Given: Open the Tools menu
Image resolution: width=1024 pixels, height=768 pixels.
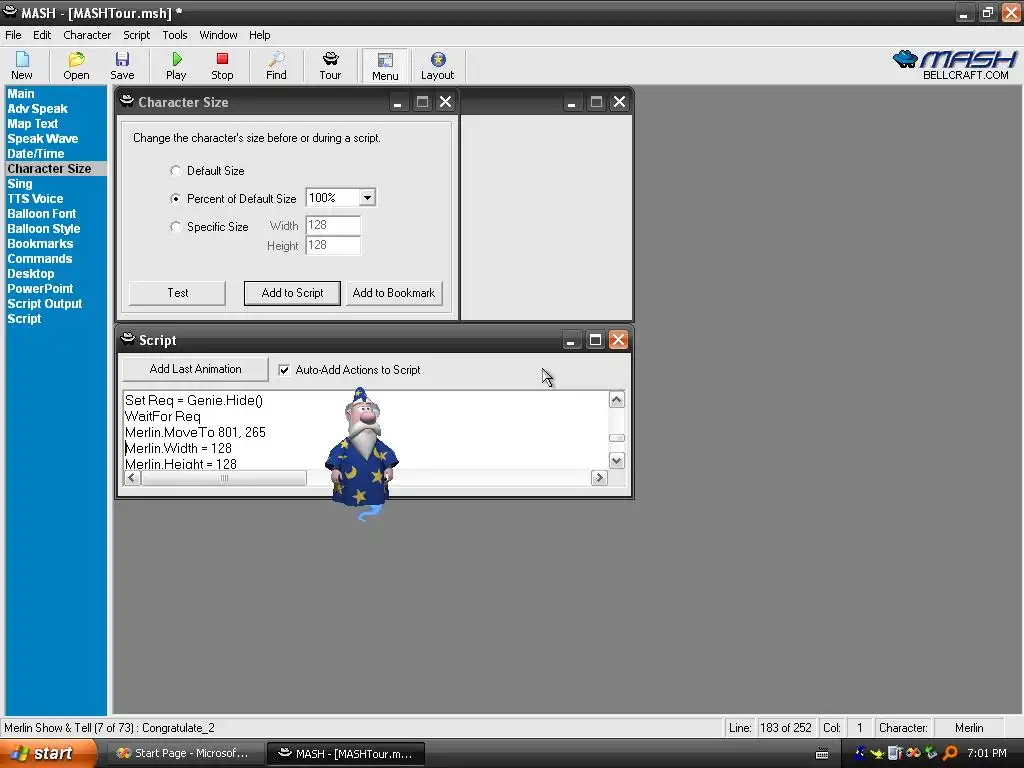Looking at the screenshot, I should pos(174,35).
